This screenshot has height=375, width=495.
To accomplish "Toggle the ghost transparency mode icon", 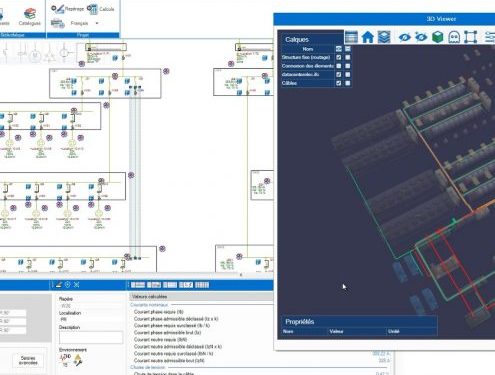I will (454, 37).
